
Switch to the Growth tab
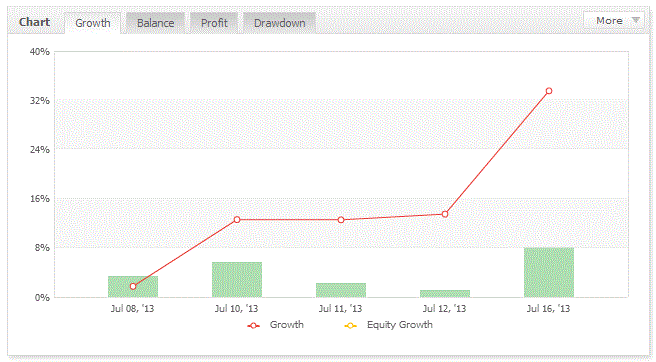coord(92,23)
